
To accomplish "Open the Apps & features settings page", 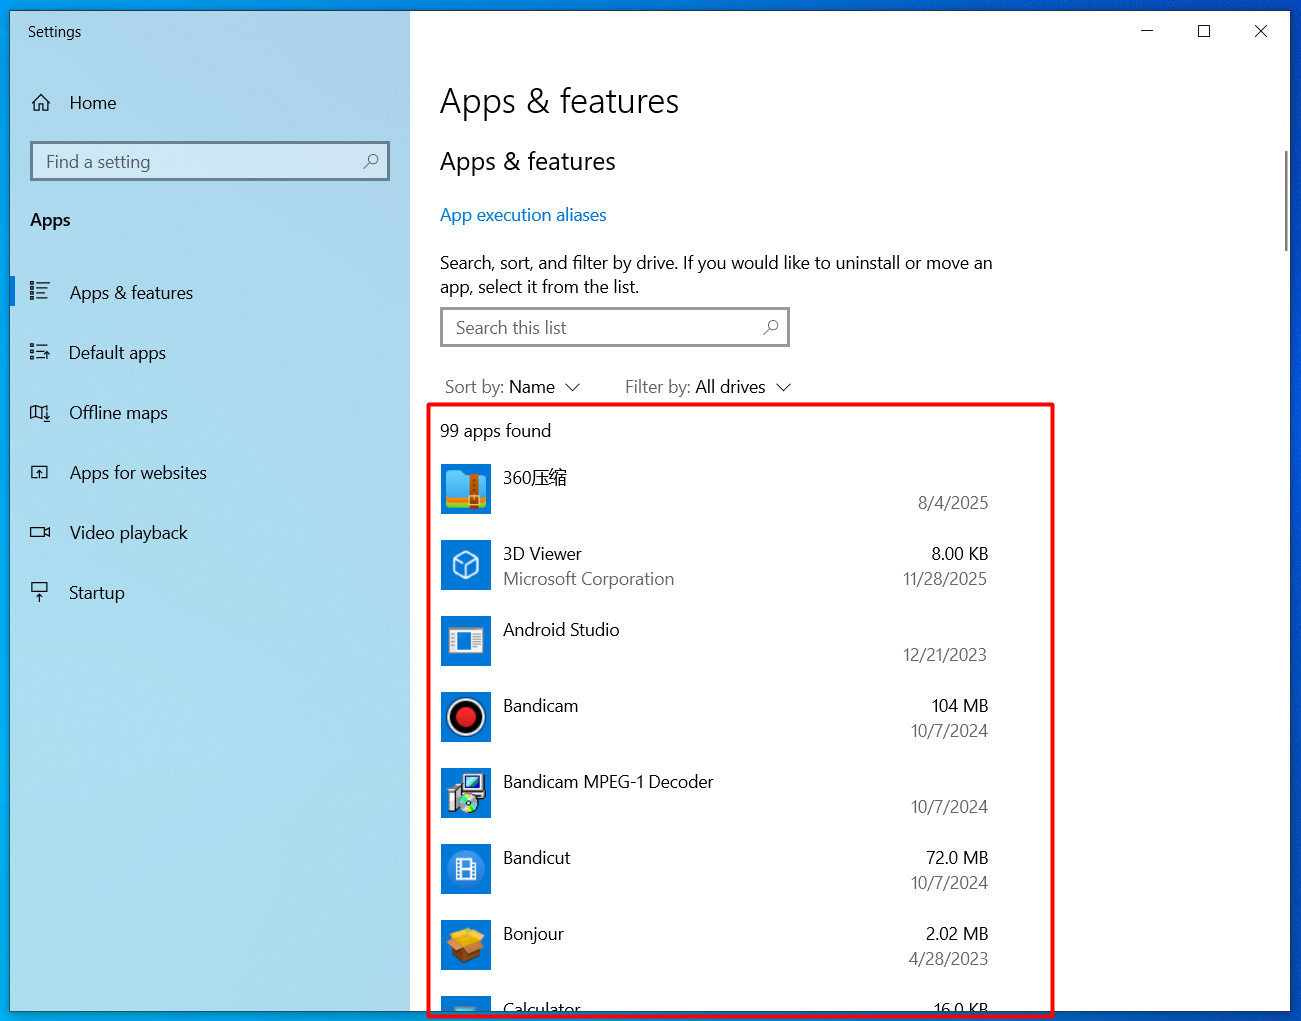I will pos(210,292).
